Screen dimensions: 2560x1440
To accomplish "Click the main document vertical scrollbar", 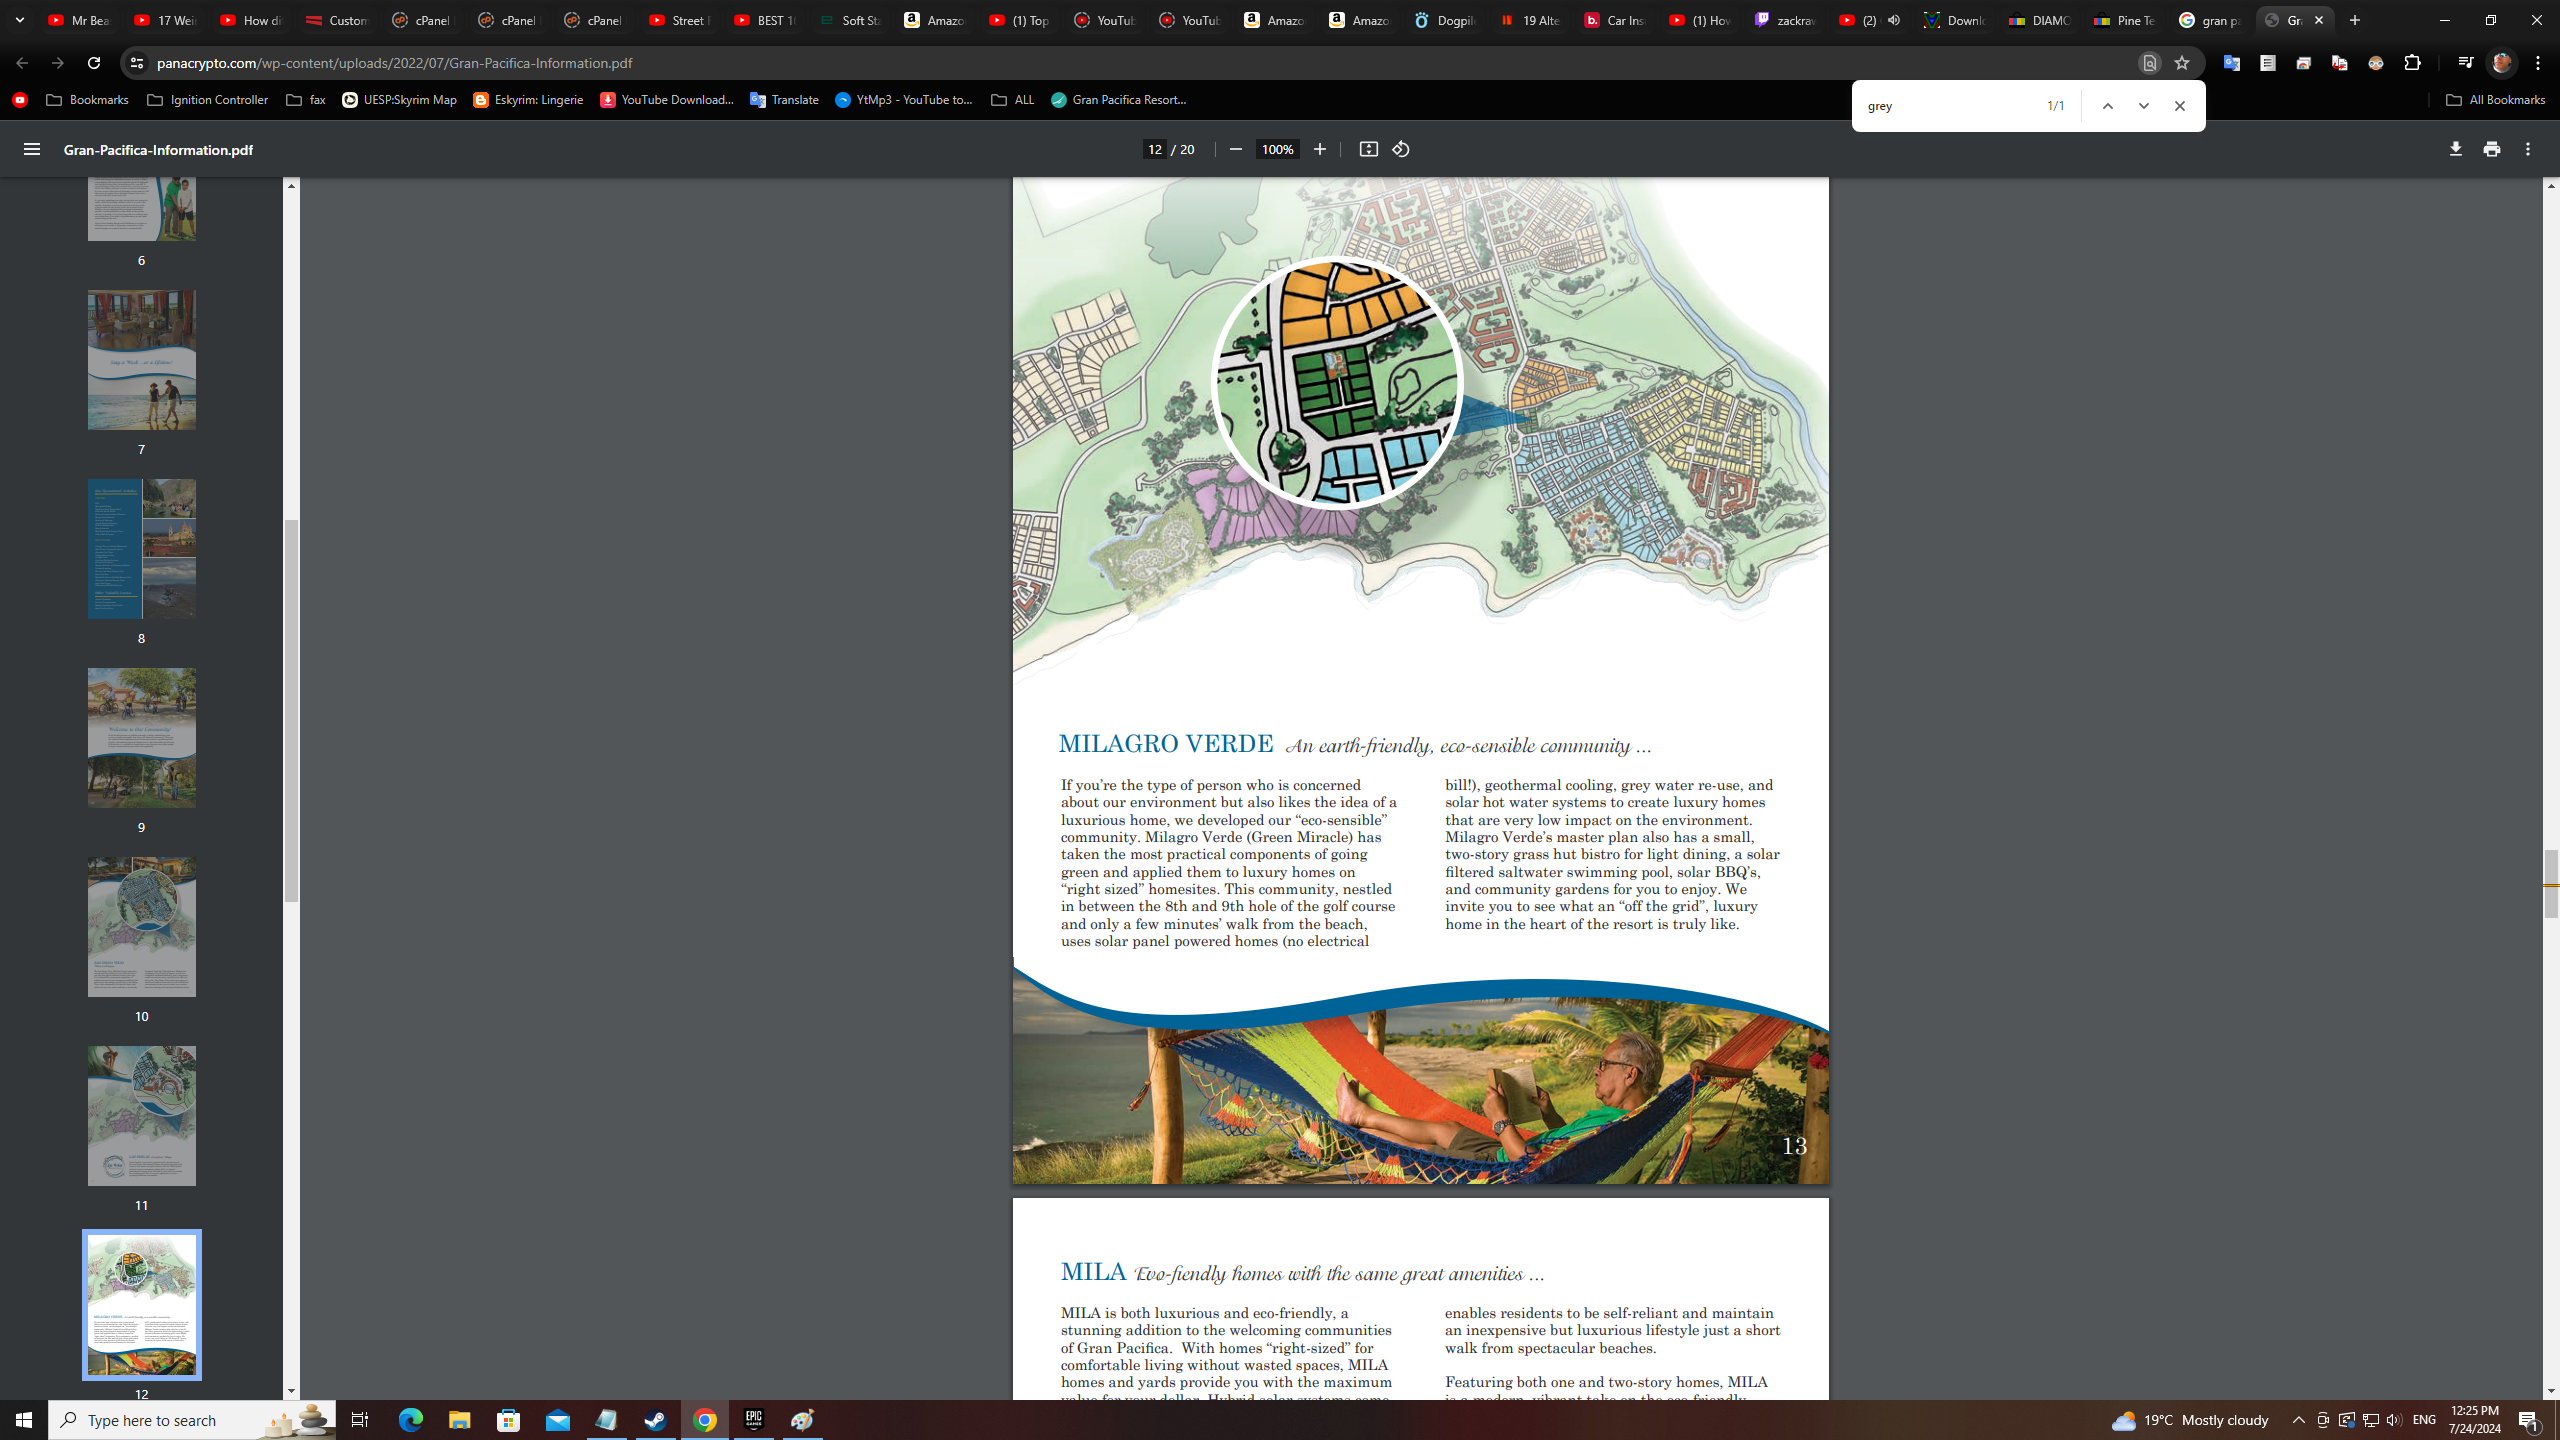I will click(x=2551, y=883).
